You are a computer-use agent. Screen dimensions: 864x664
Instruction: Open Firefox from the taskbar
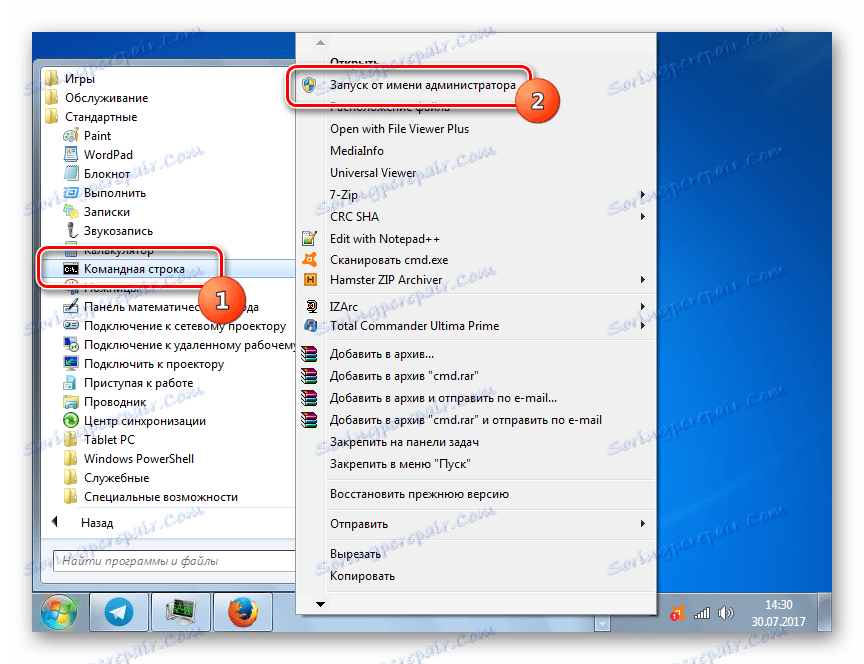click(243, 612)
